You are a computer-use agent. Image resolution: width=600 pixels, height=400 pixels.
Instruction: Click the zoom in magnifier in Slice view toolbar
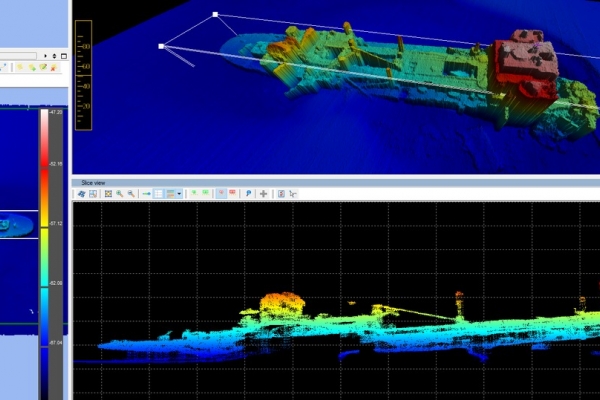(x=120, y=193)
